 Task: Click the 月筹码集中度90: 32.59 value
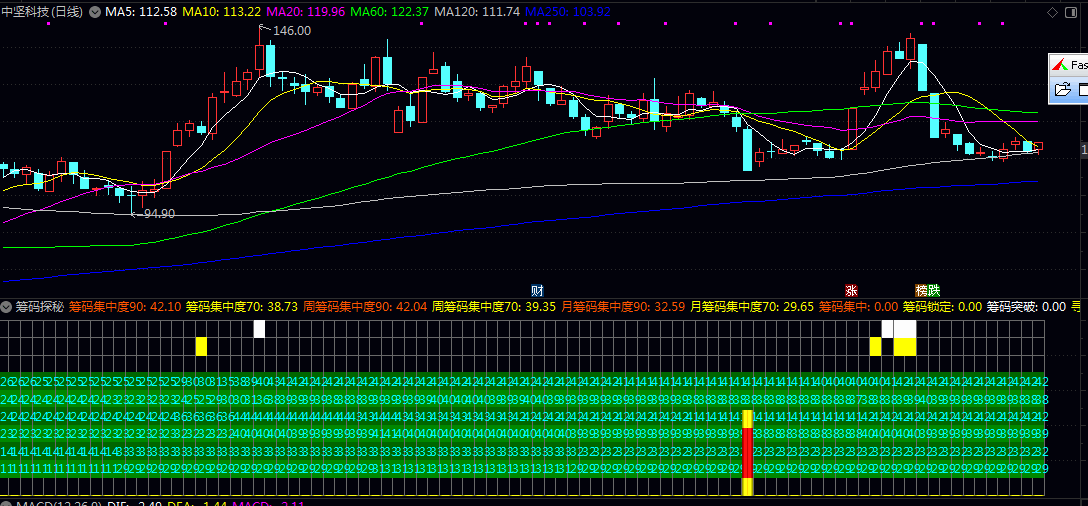click(x=623, y=306)
